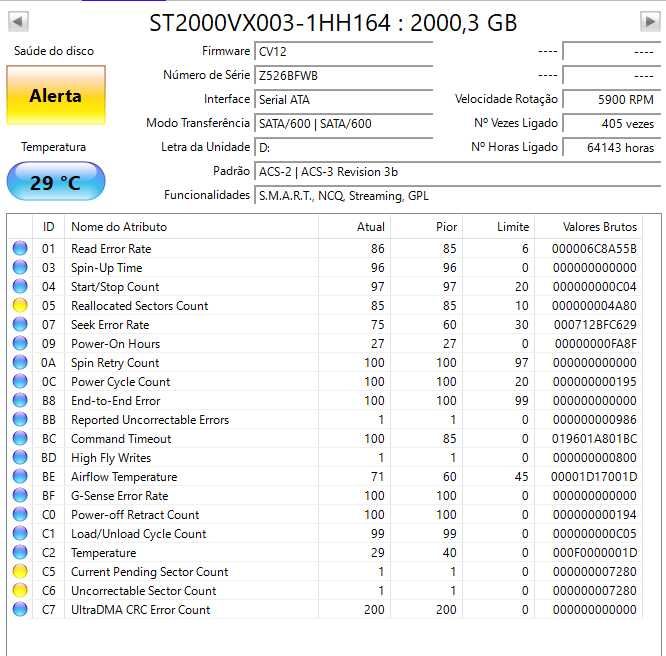
Task: Click the Velocidade Rotação label
Action: (x=506, y=99)
